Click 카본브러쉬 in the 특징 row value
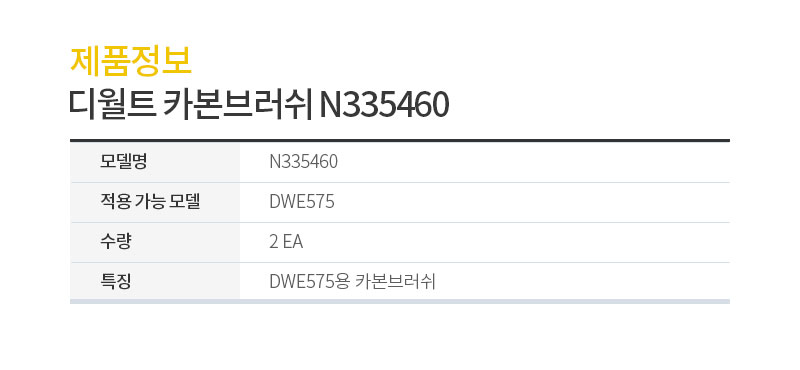This screenshot has height=370, width=800. pyautogui.click(x=395, y=282)
